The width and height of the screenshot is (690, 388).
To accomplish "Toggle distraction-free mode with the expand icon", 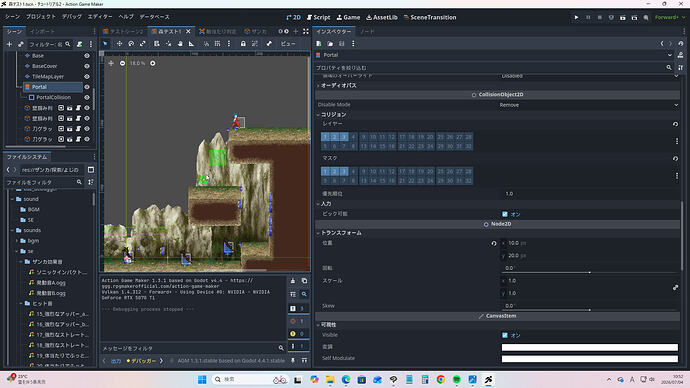I will 306,32.
